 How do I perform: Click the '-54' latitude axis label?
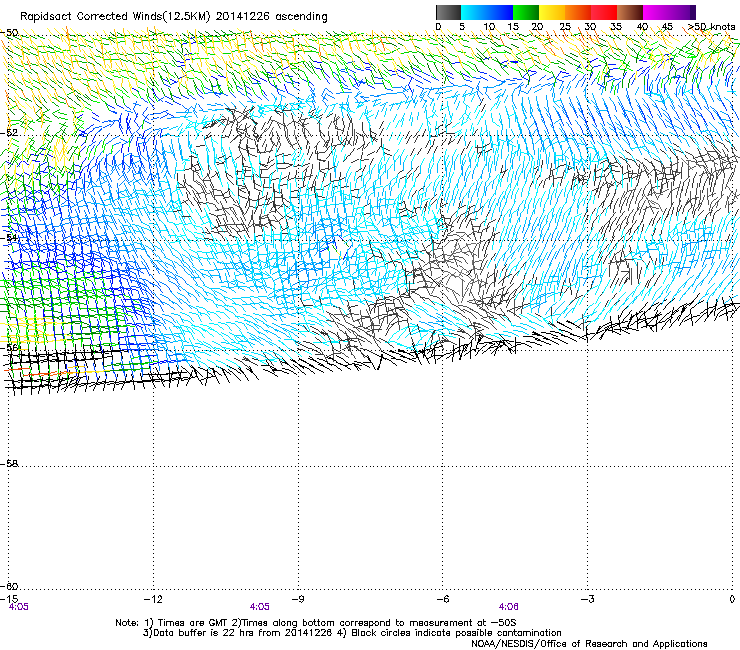click(9, 237)
